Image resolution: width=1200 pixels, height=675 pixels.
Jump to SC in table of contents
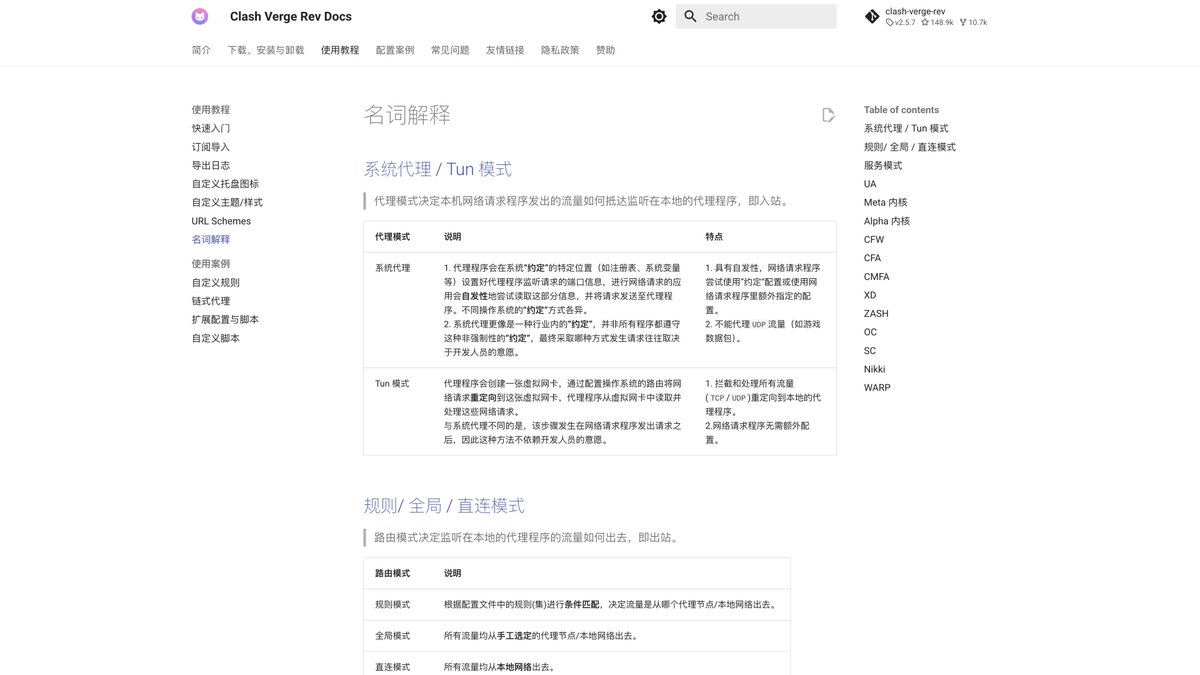tap(870, 350)
